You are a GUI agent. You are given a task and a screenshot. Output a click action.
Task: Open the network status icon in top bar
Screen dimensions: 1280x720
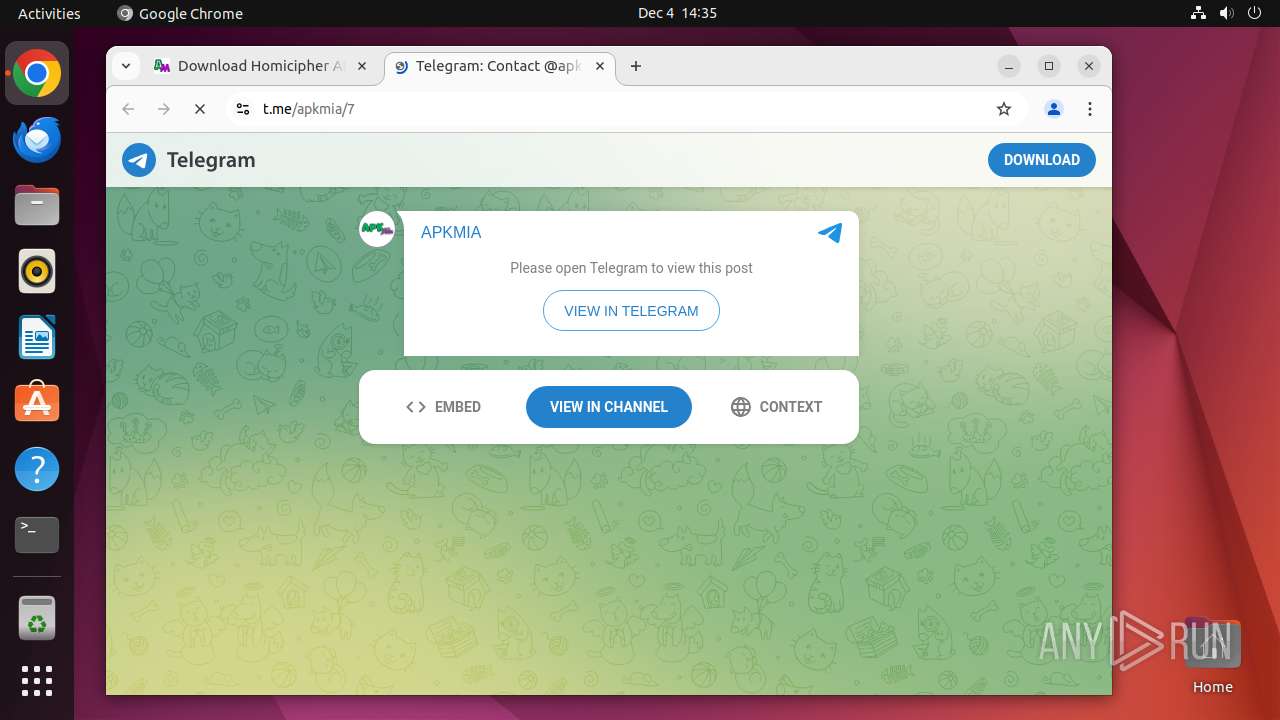(1199, 13)
